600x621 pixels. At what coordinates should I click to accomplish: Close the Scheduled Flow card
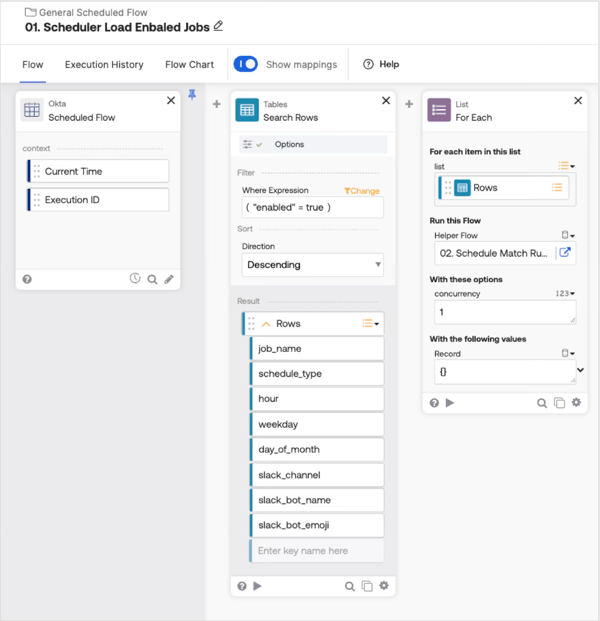(x=171, y=101)
